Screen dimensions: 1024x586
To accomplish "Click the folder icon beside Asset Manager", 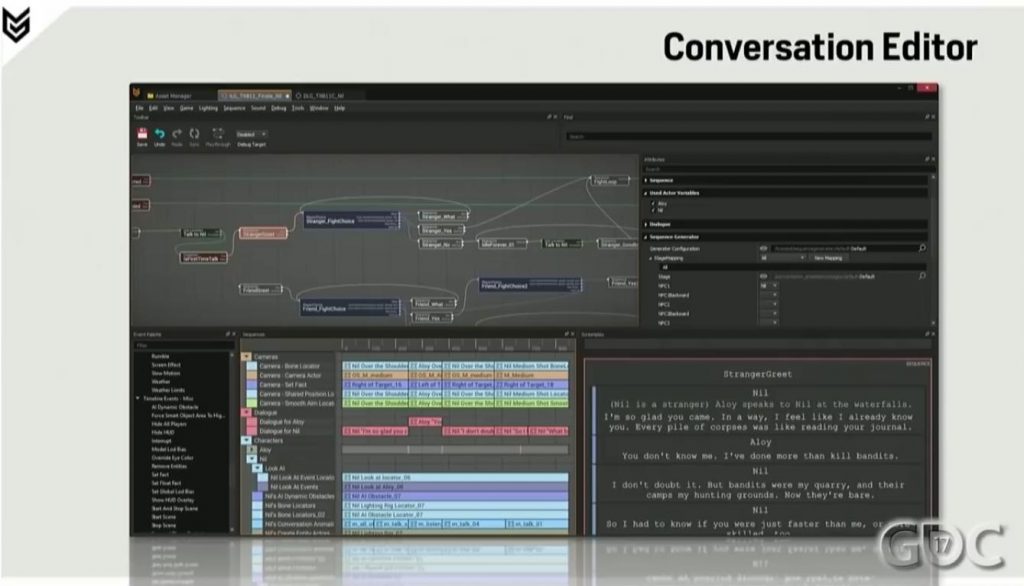I will (x=150, y=95).
